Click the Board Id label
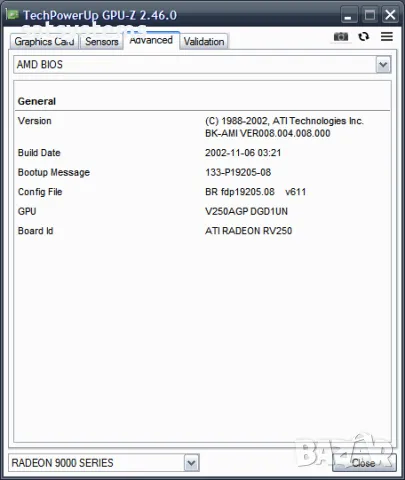This screenshot has width=405, height=480. 35,231
